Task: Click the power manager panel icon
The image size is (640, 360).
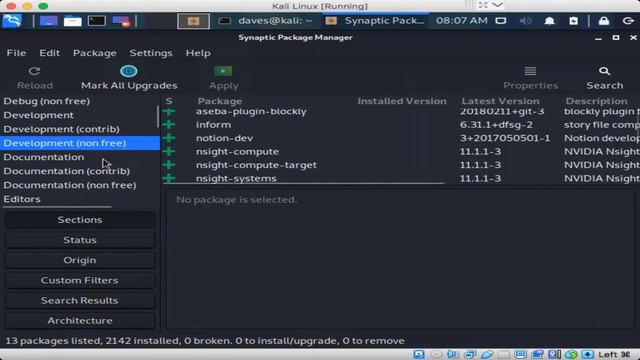Action: point(573,20)
